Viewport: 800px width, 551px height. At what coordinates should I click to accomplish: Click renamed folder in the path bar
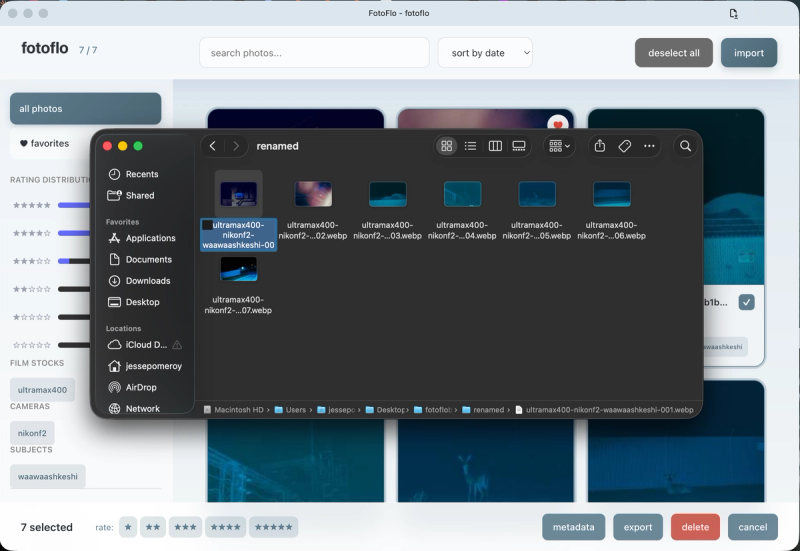click(x=483, y=410)
